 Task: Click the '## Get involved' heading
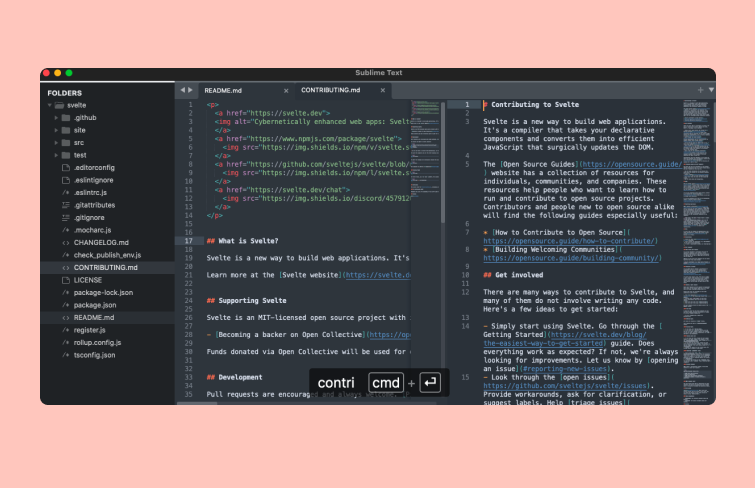pyautogui.click(x=513, y=275)
